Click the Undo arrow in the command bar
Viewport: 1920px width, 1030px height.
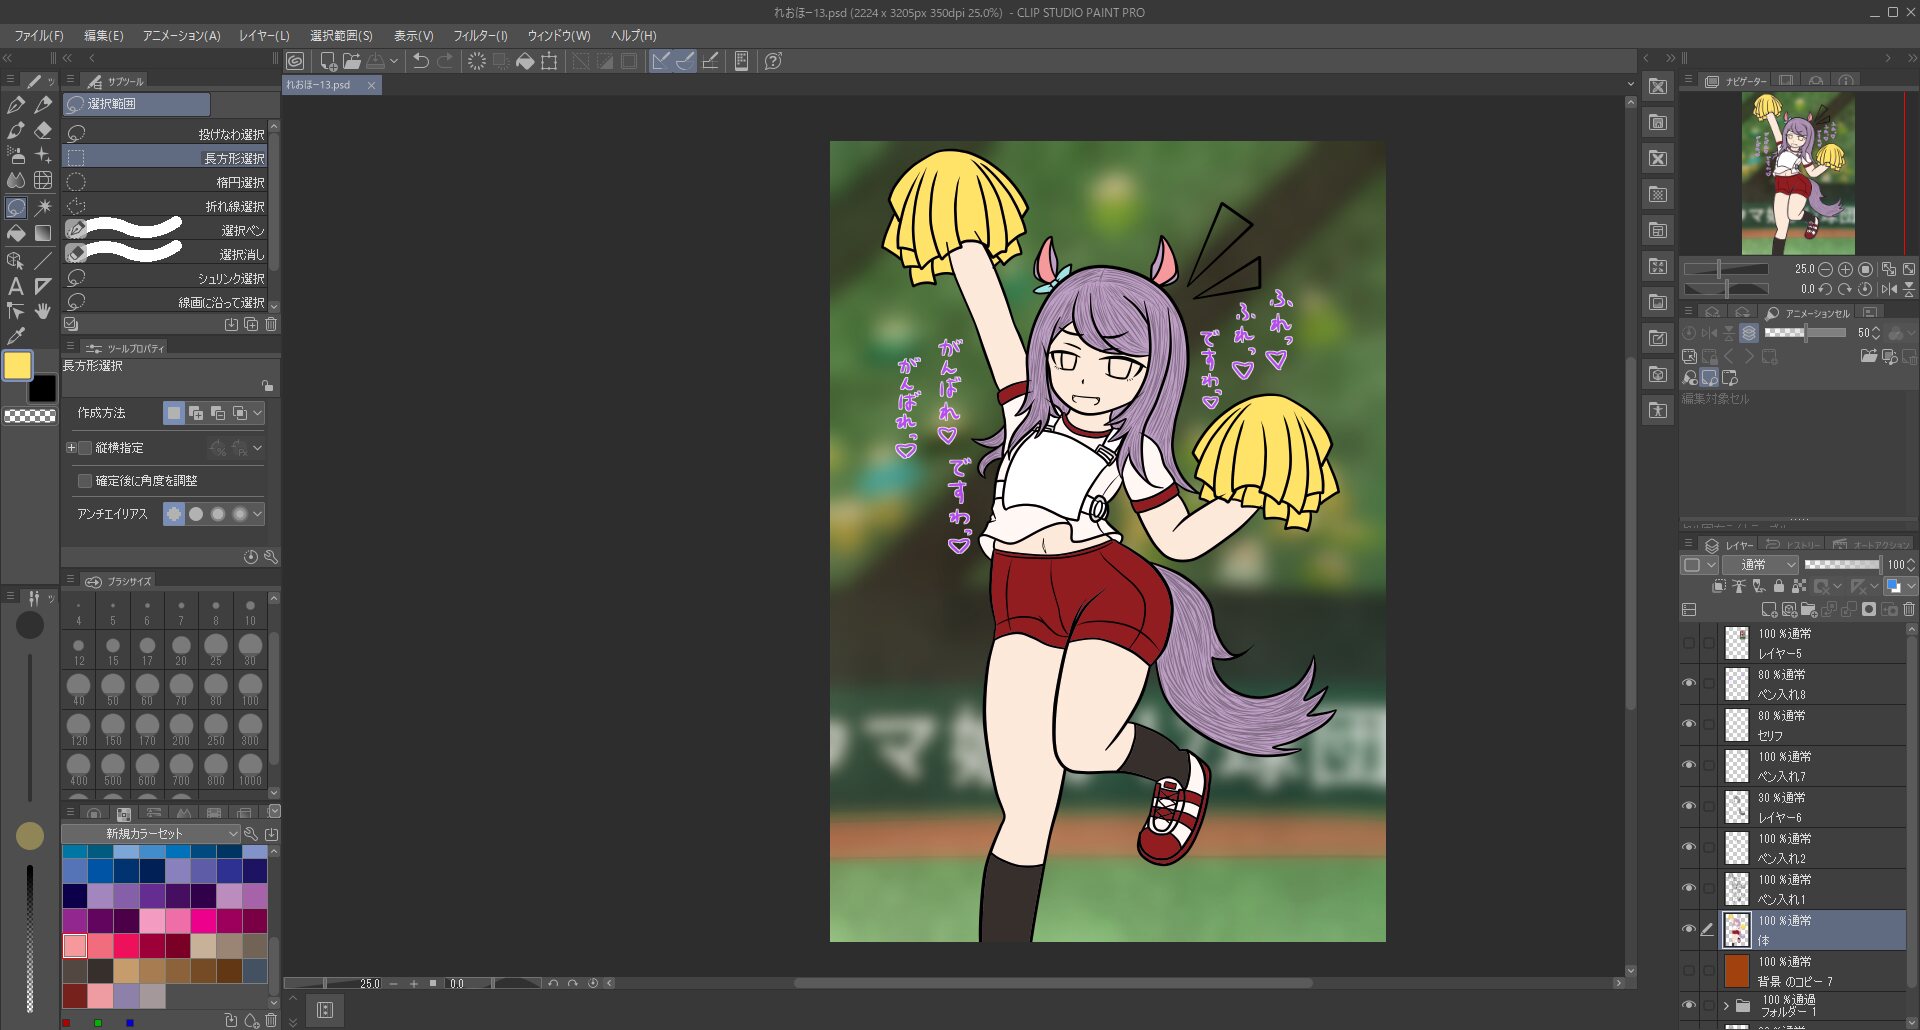point(421,61)
